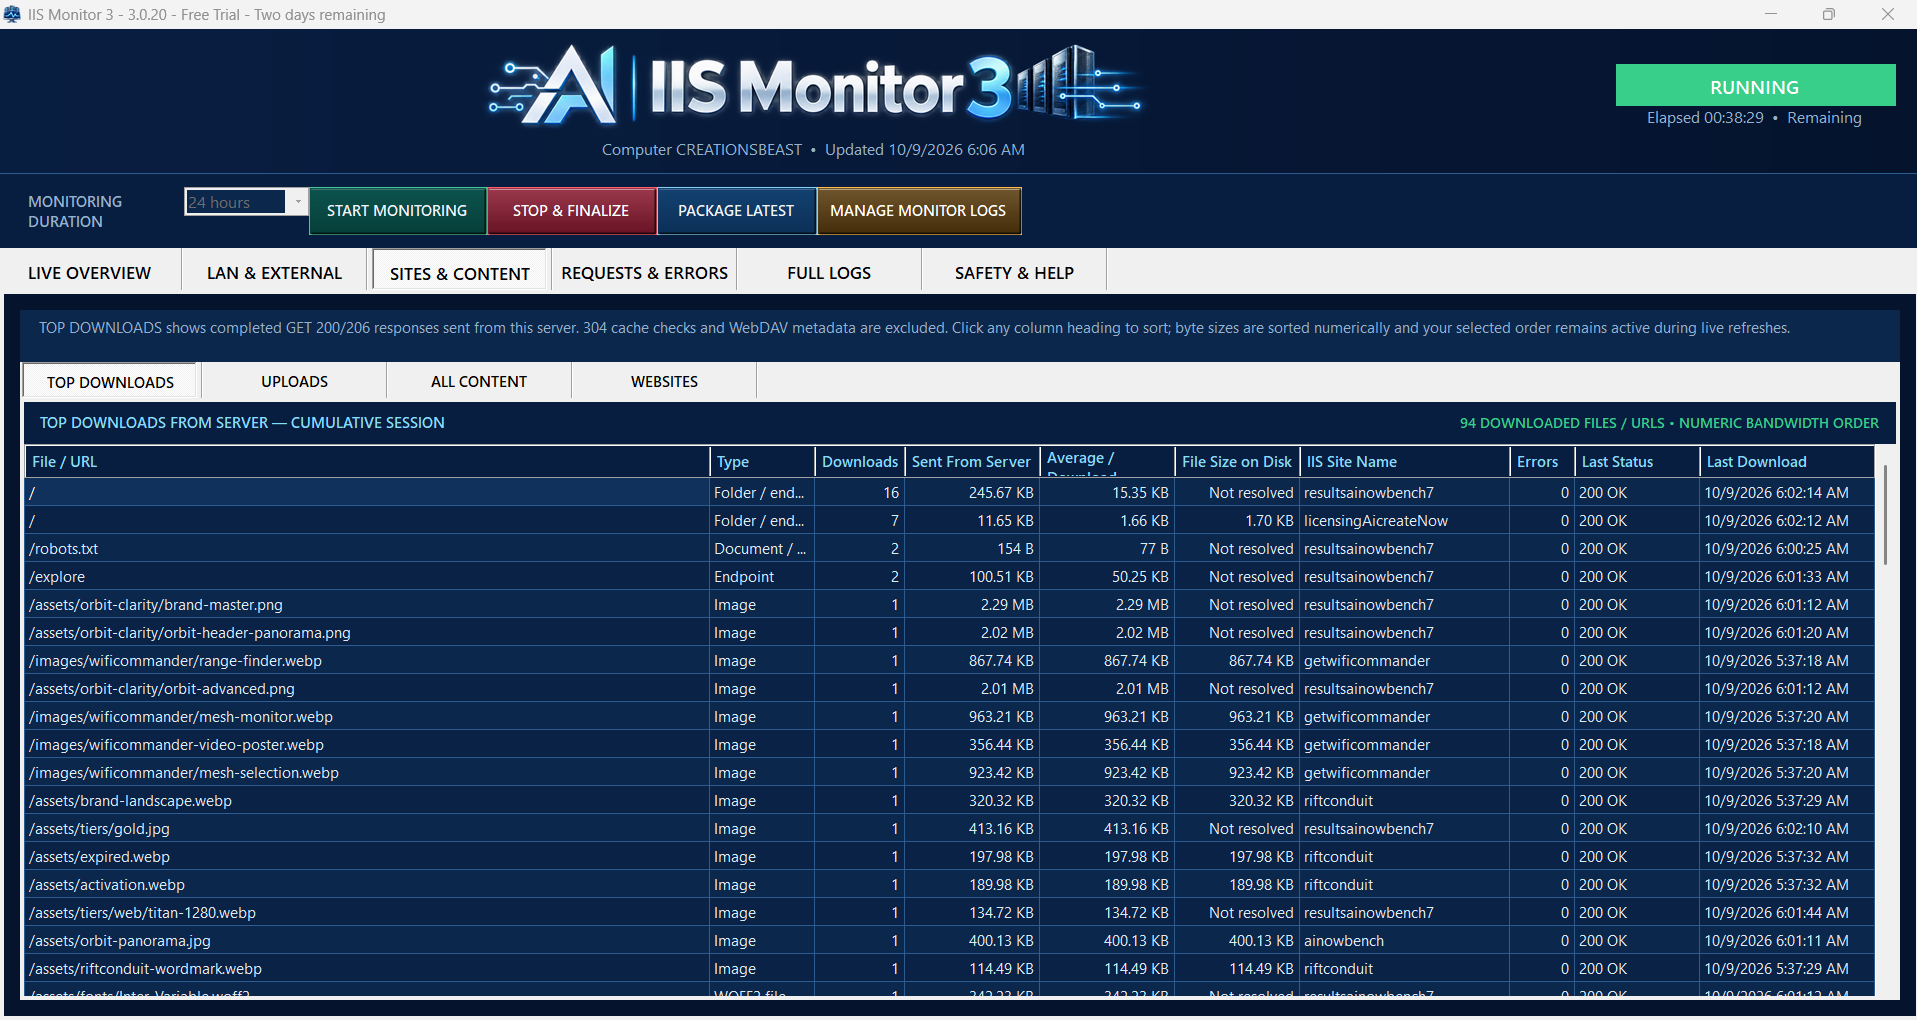Screen dimensions: 1917x1020
Task: Open REQUESTS & ERRORS tab
Action: click(644, 273)
